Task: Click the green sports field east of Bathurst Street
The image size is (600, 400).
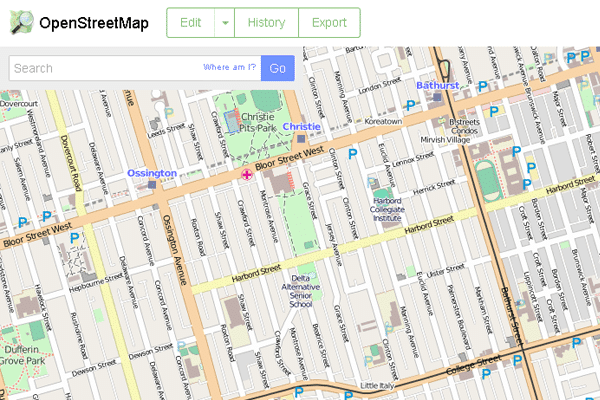Action: coord(488,181)
